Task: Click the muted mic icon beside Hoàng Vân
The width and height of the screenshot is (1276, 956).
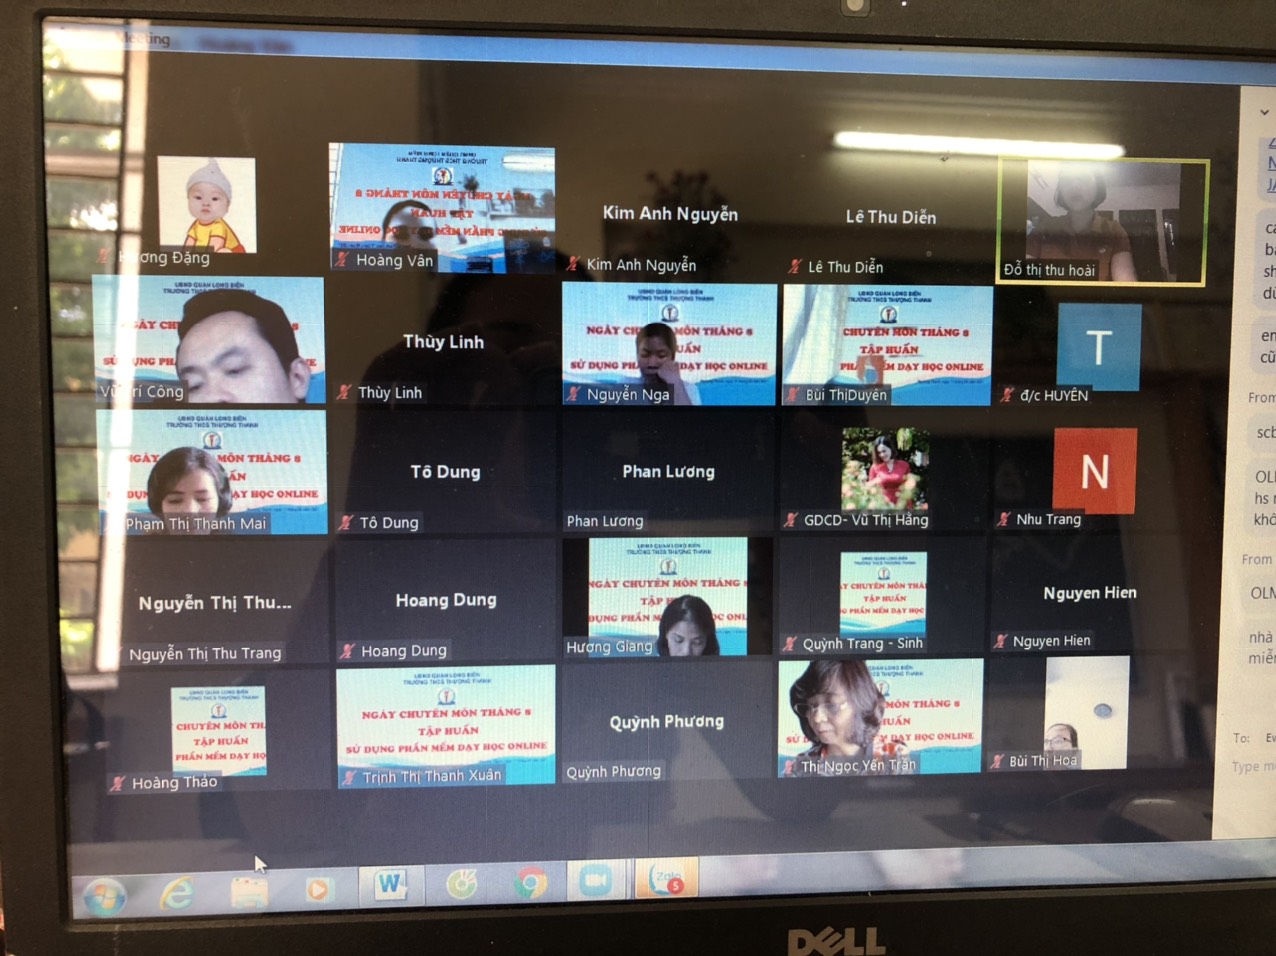Action: pos(342,260)
